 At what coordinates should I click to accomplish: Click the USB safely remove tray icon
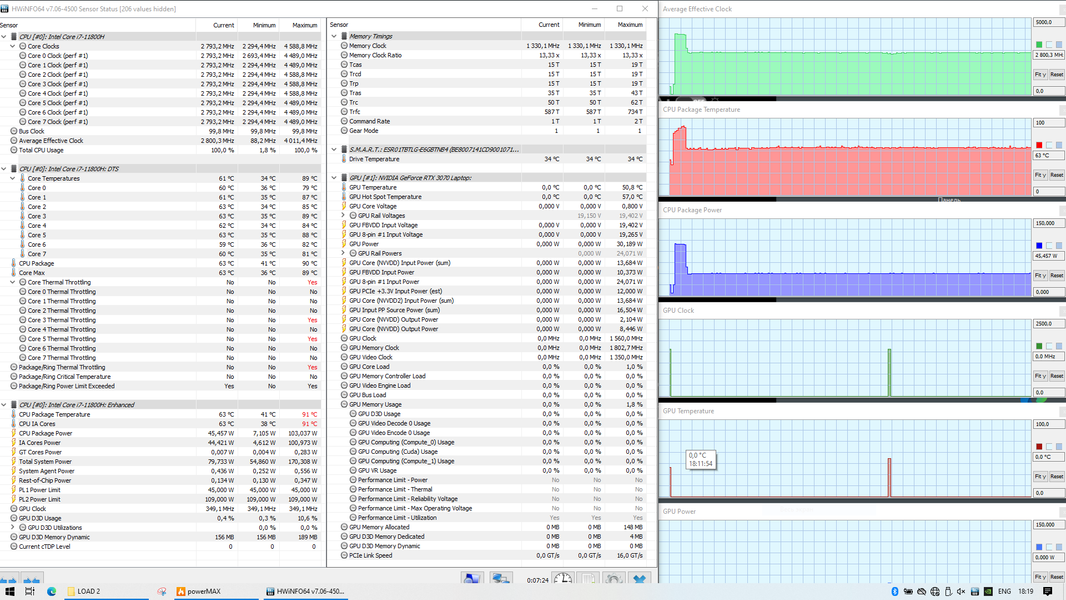(x=948, y=591)
